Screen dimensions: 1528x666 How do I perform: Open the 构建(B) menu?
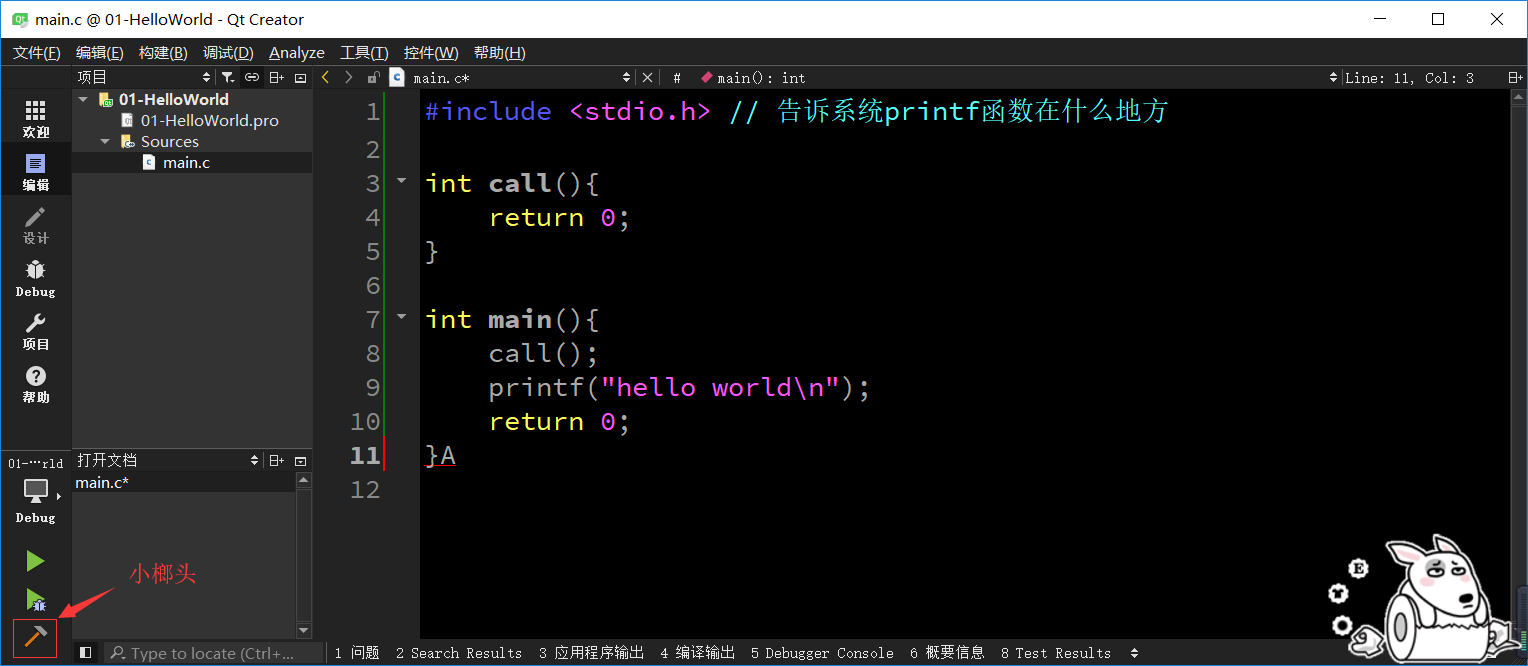point(163,53)
